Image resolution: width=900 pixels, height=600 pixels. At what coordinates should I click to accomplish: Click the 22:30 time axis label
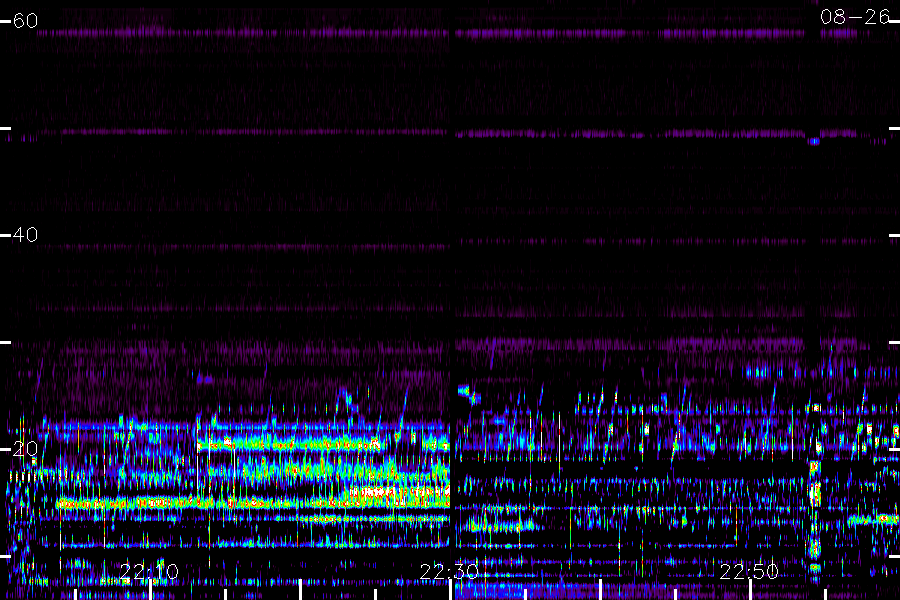pyautogui.click(x=449, y=571)
